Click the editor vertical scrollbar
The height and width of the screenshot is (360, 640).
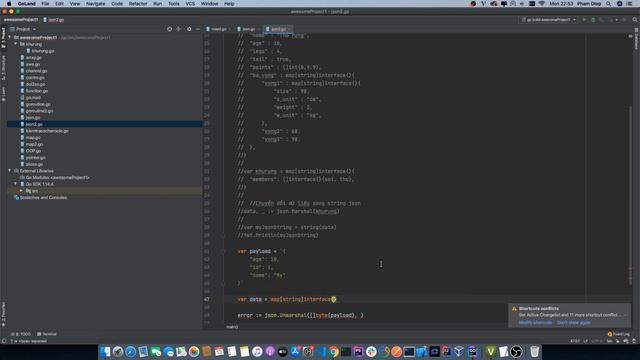(x=630, y=196)
